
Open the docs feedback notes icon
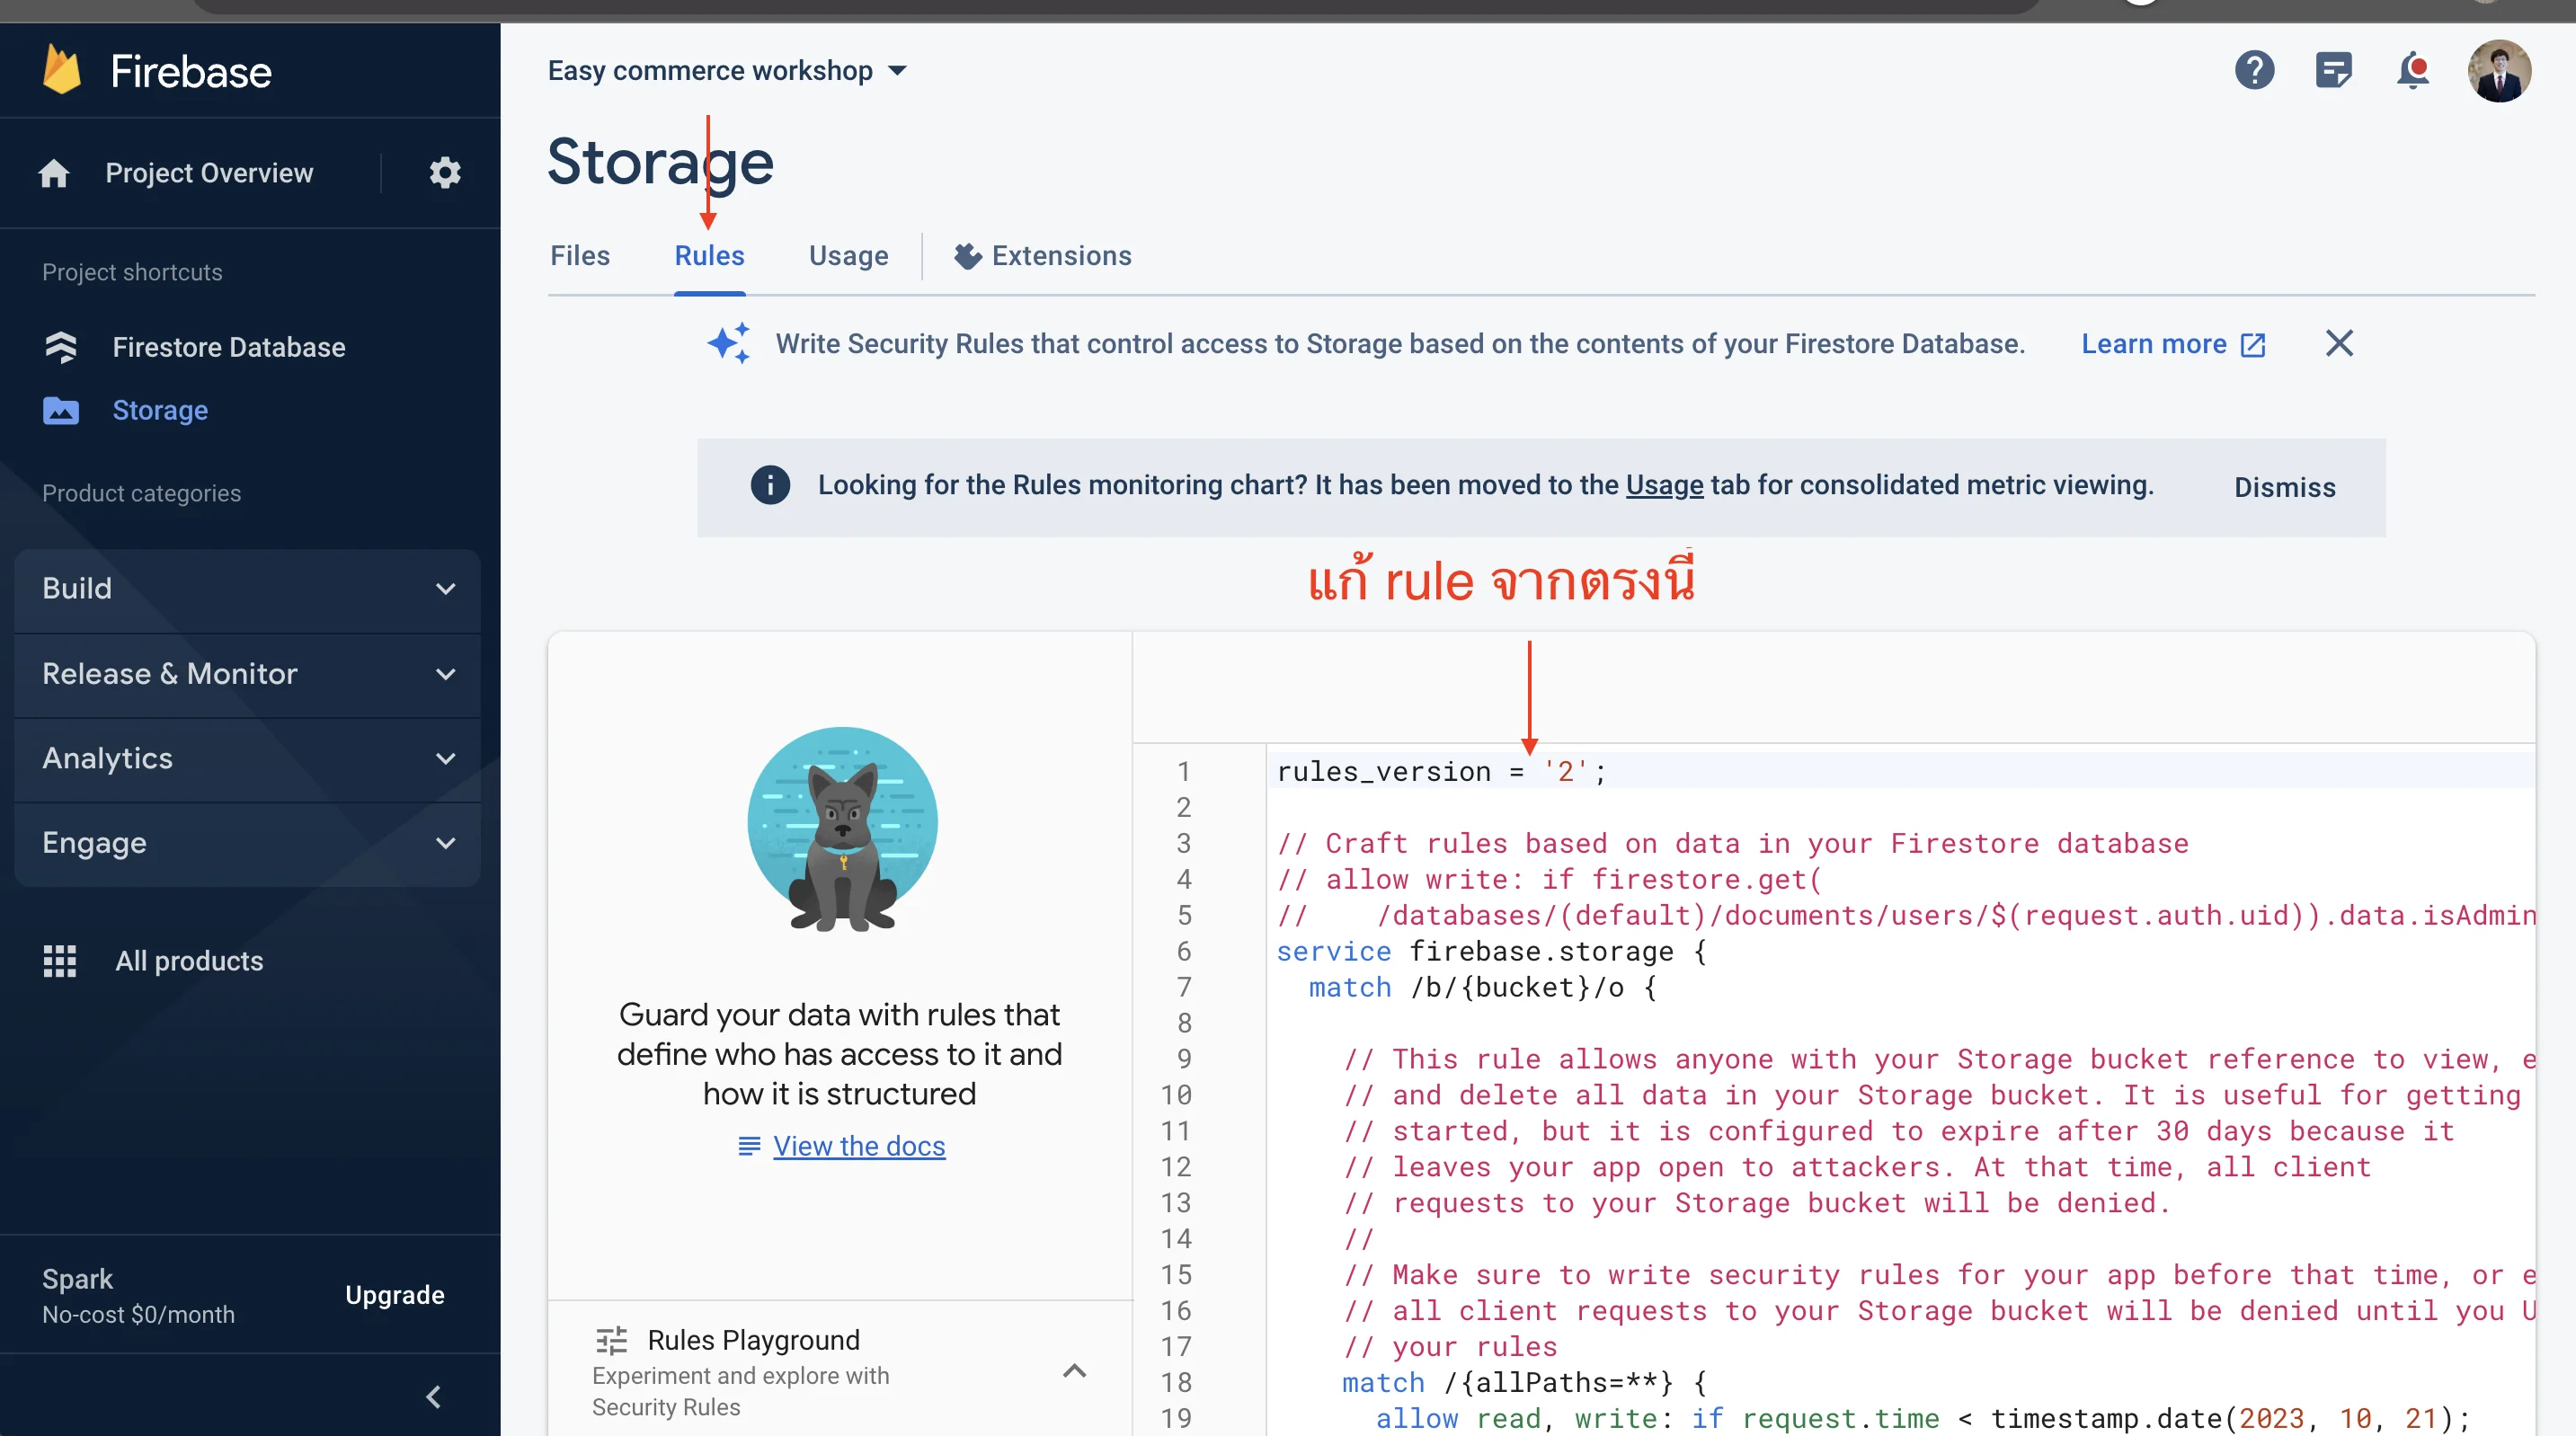pos(2333,70)
